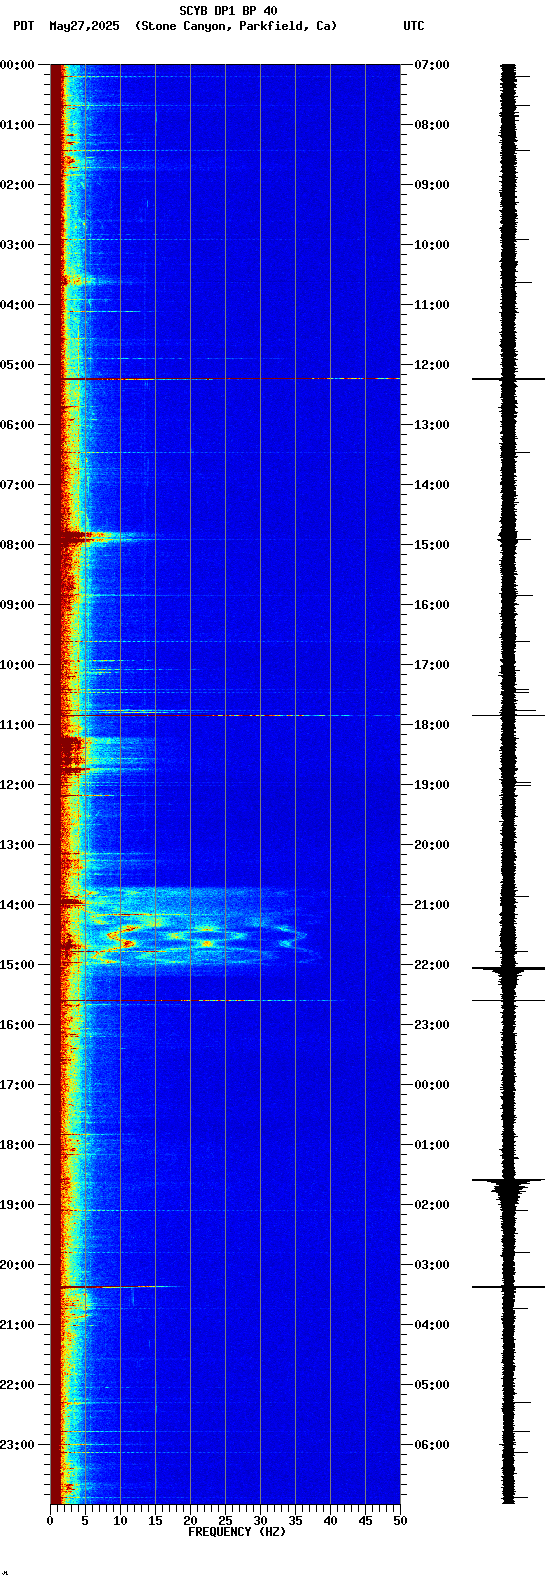The width and height of the screenshot is (552, 1584).
Task: Click the UTC time label "03:00"
Action: 432,1265
